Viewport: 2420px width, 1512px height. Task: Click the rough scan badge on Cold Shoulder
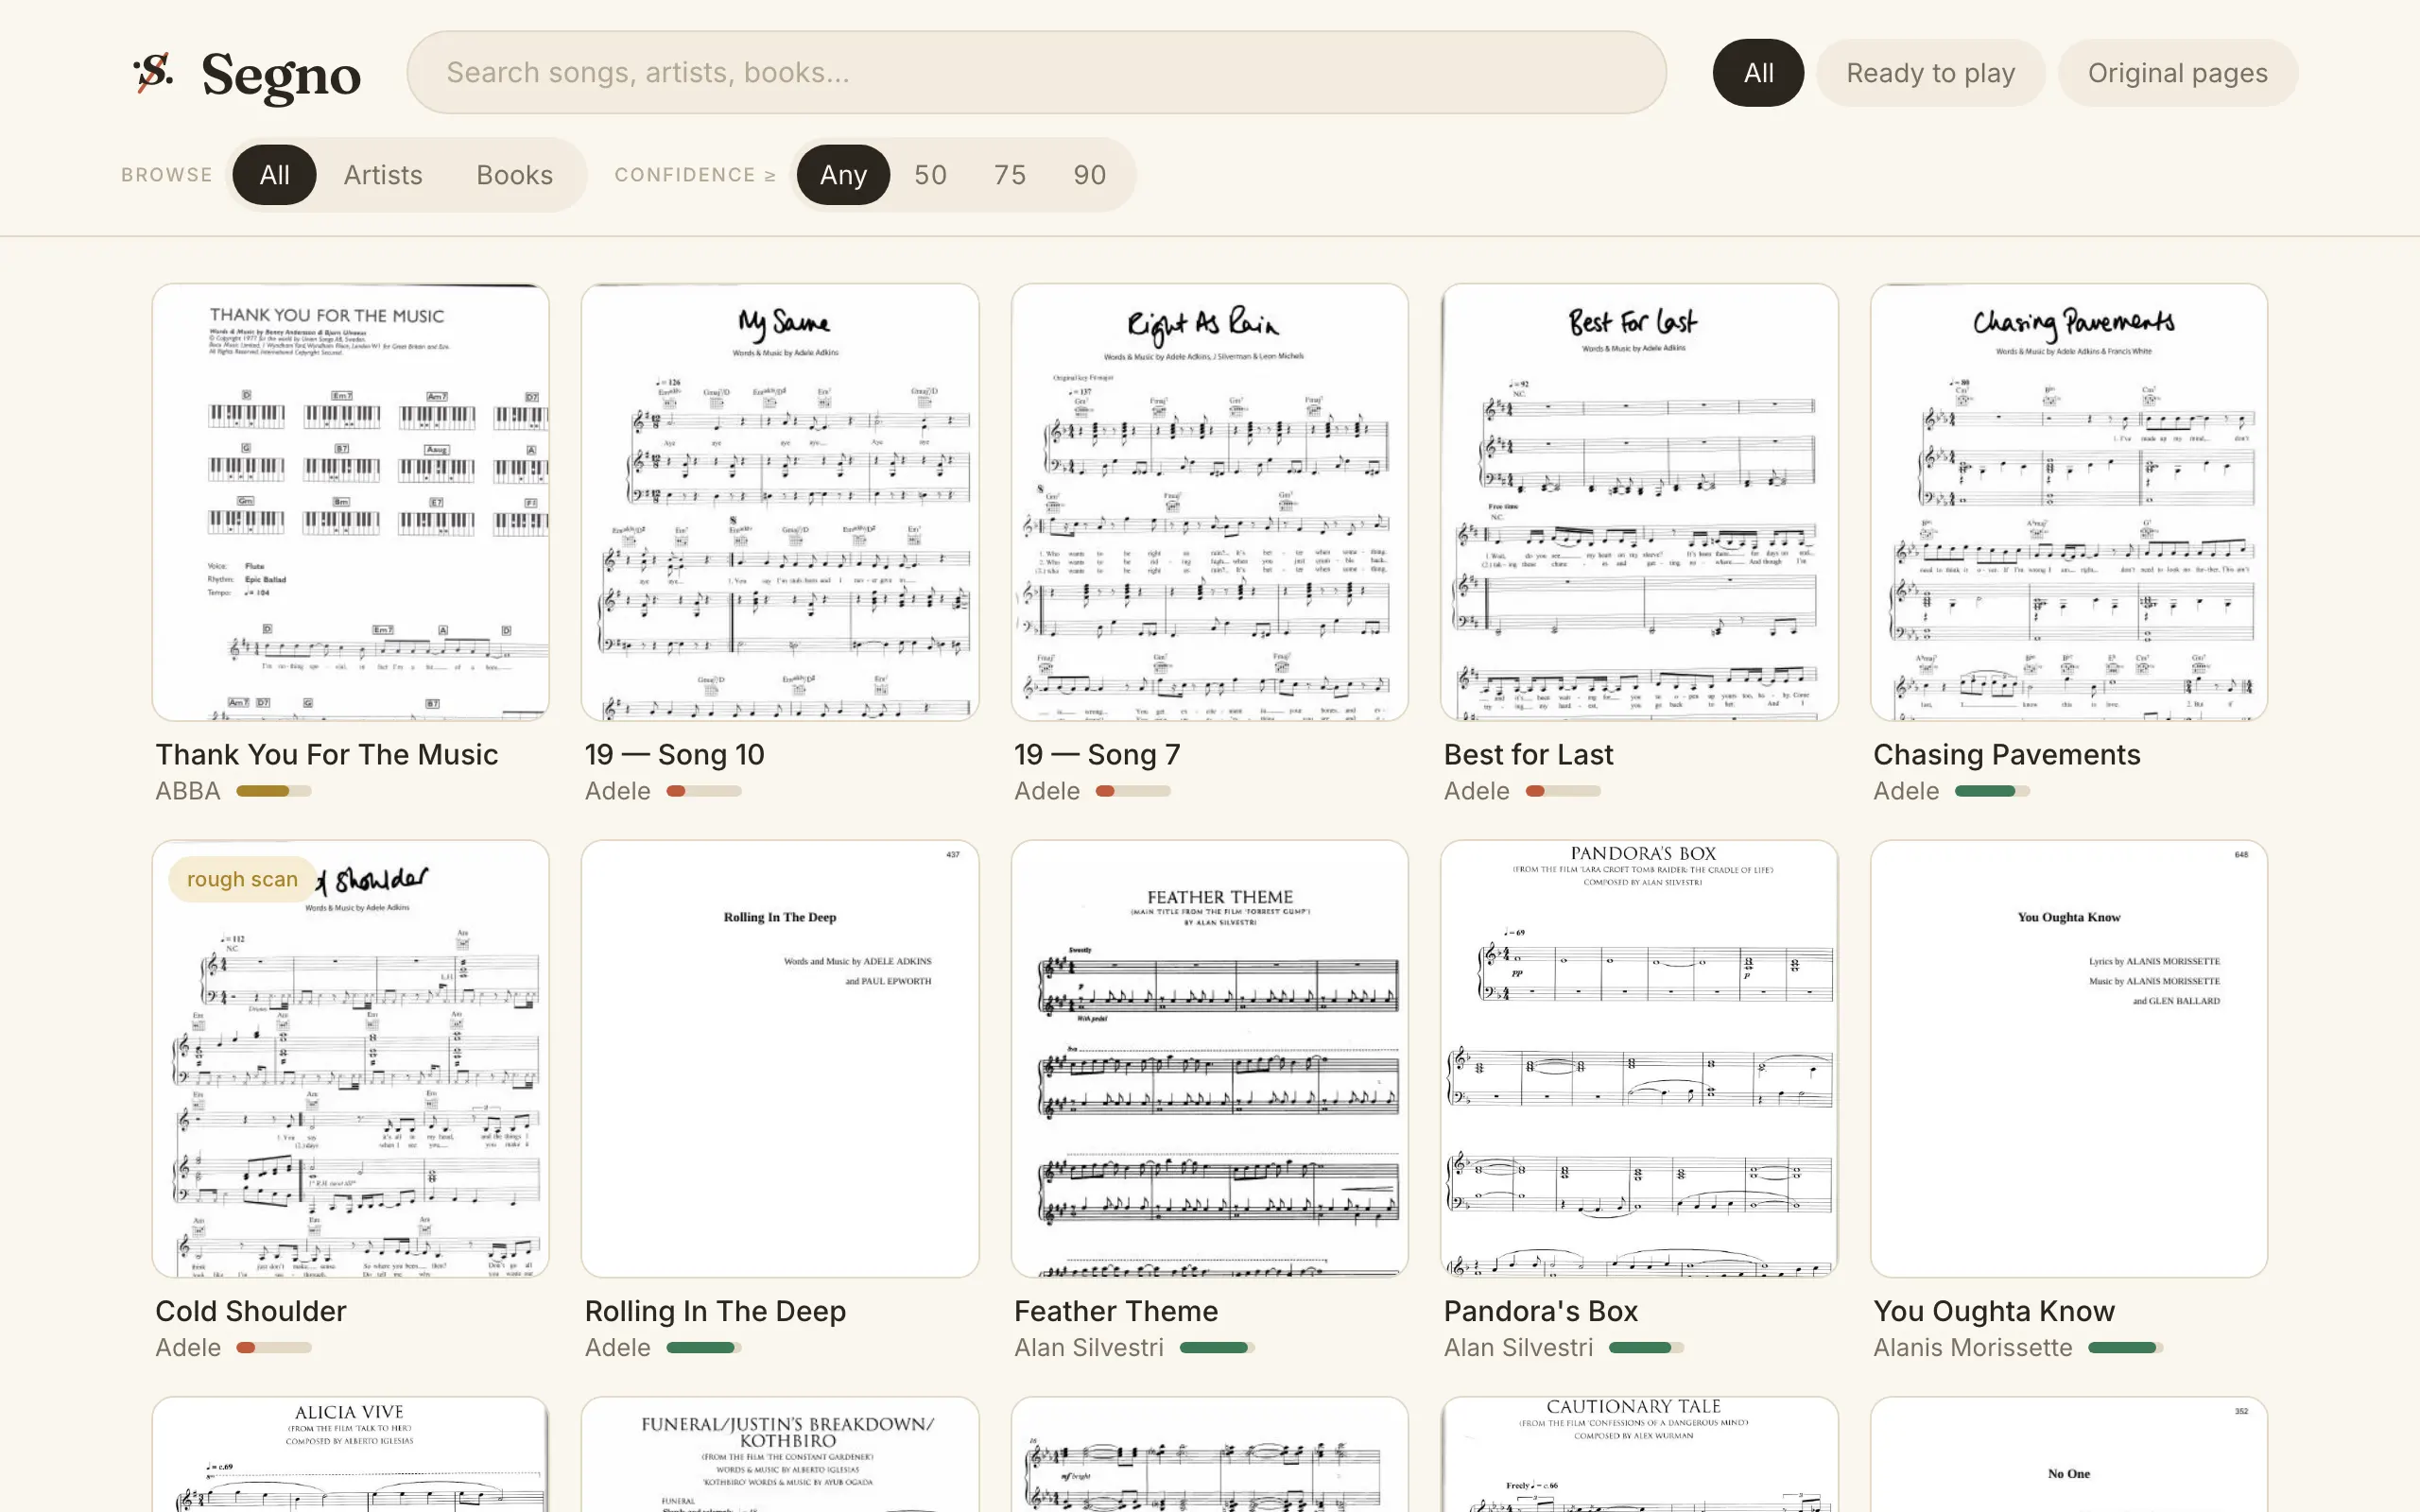click(x=242, y=879)
